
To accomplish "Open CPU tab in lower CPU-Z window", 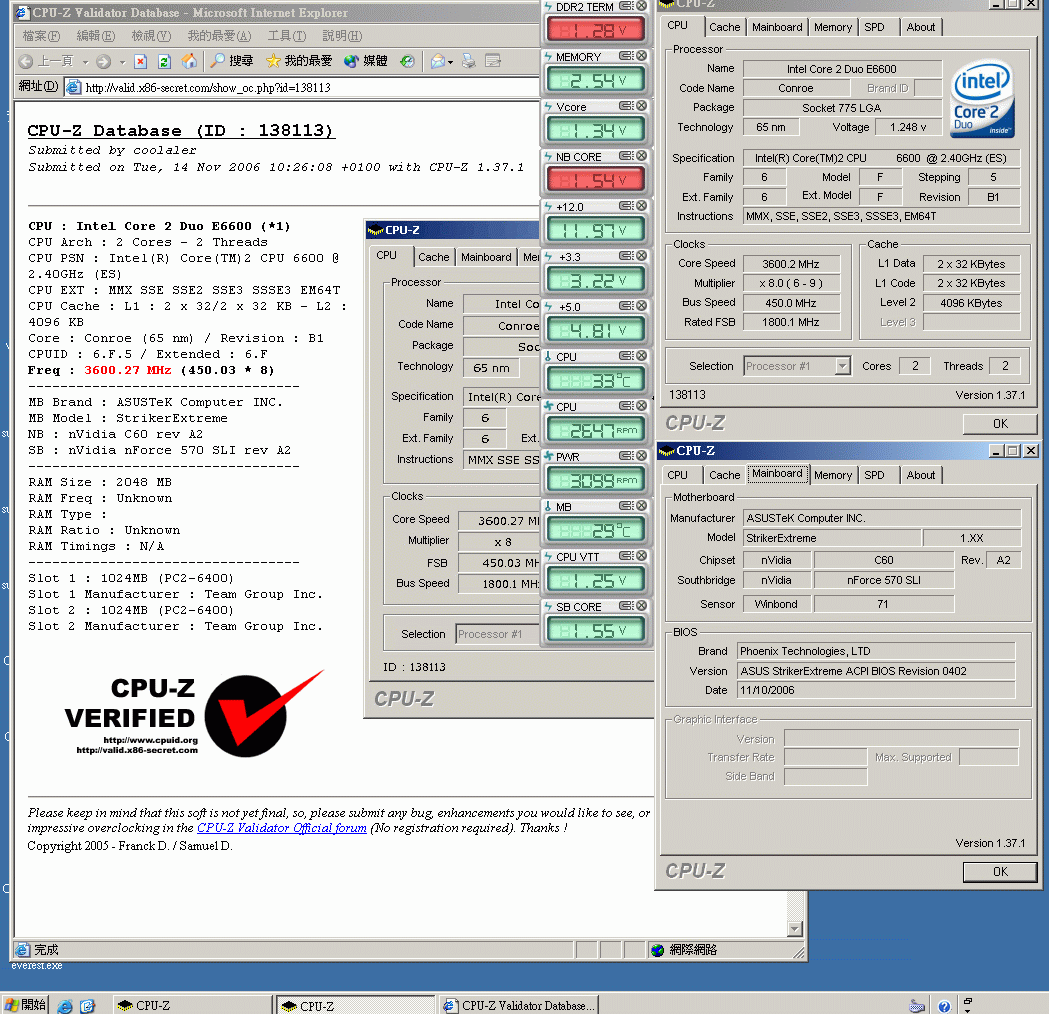I will pyautogui.click(x=678, y=475).
